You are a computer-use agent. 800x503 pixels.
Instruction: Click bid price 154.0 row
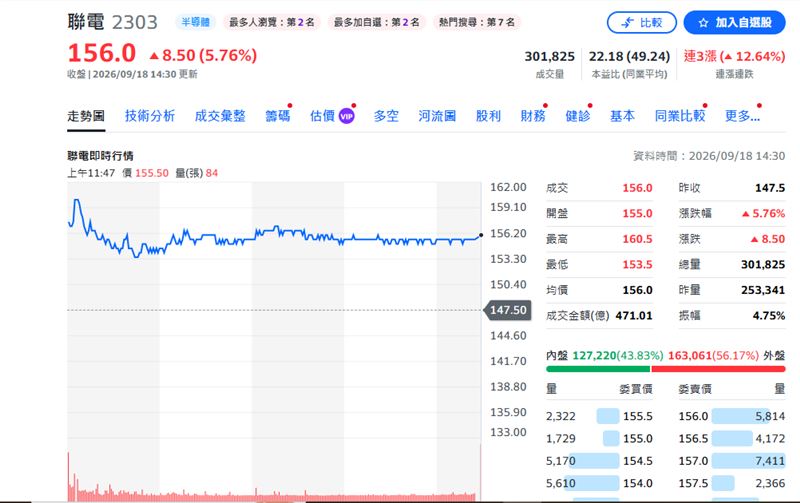pos(599,484)
